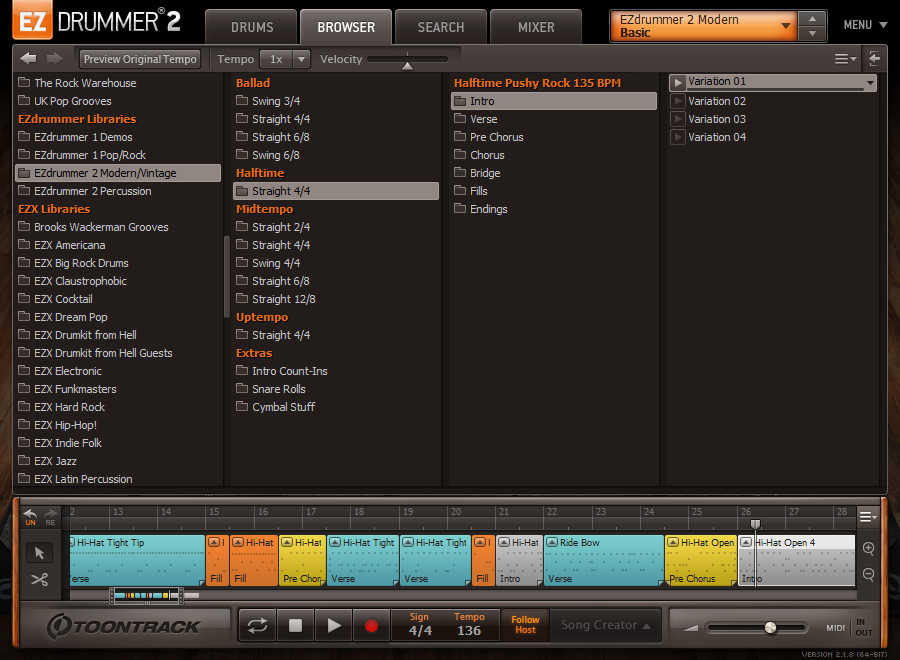Screen dimensions: 900x660
Task: Click the playhead marker at bar 26
Action: (x=755, y=524)
